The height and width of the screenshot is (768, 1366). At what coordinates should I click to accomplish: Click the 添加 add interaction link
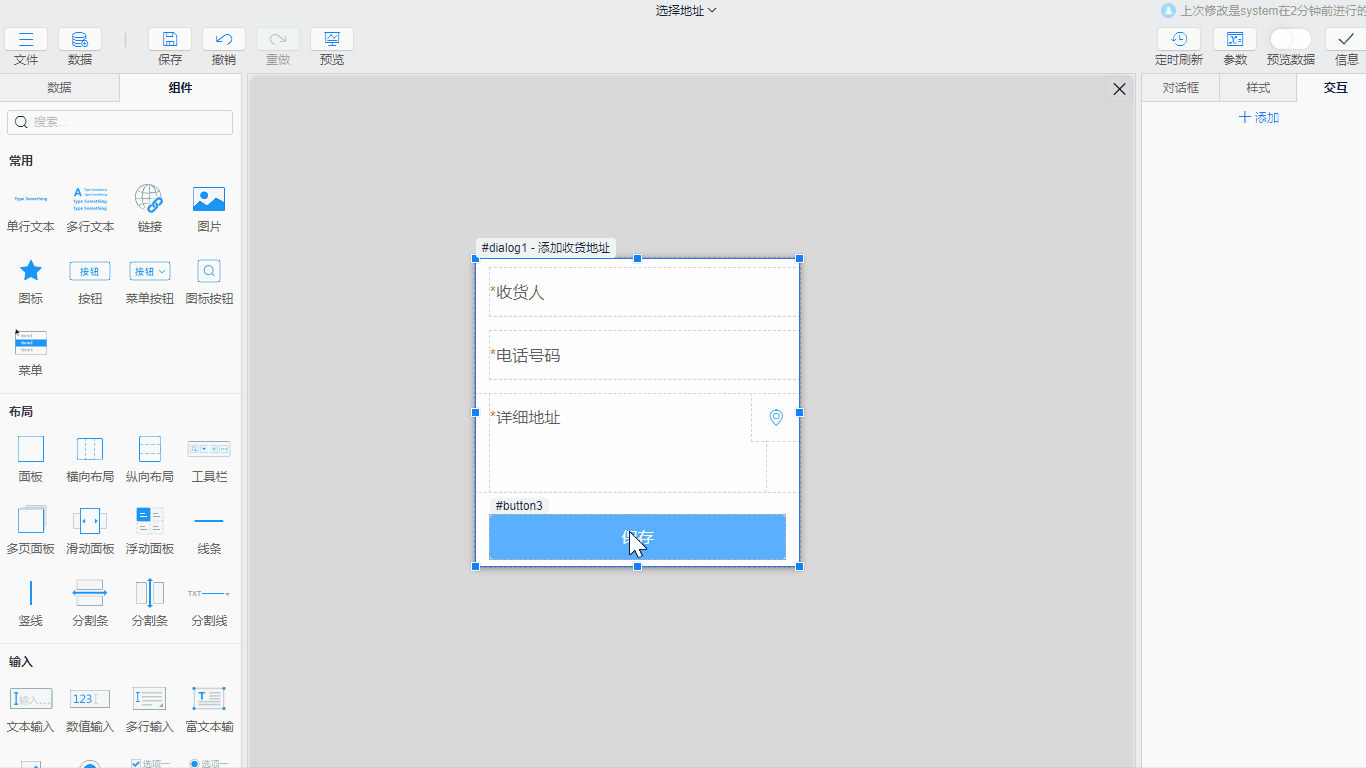click(1259, 118)
